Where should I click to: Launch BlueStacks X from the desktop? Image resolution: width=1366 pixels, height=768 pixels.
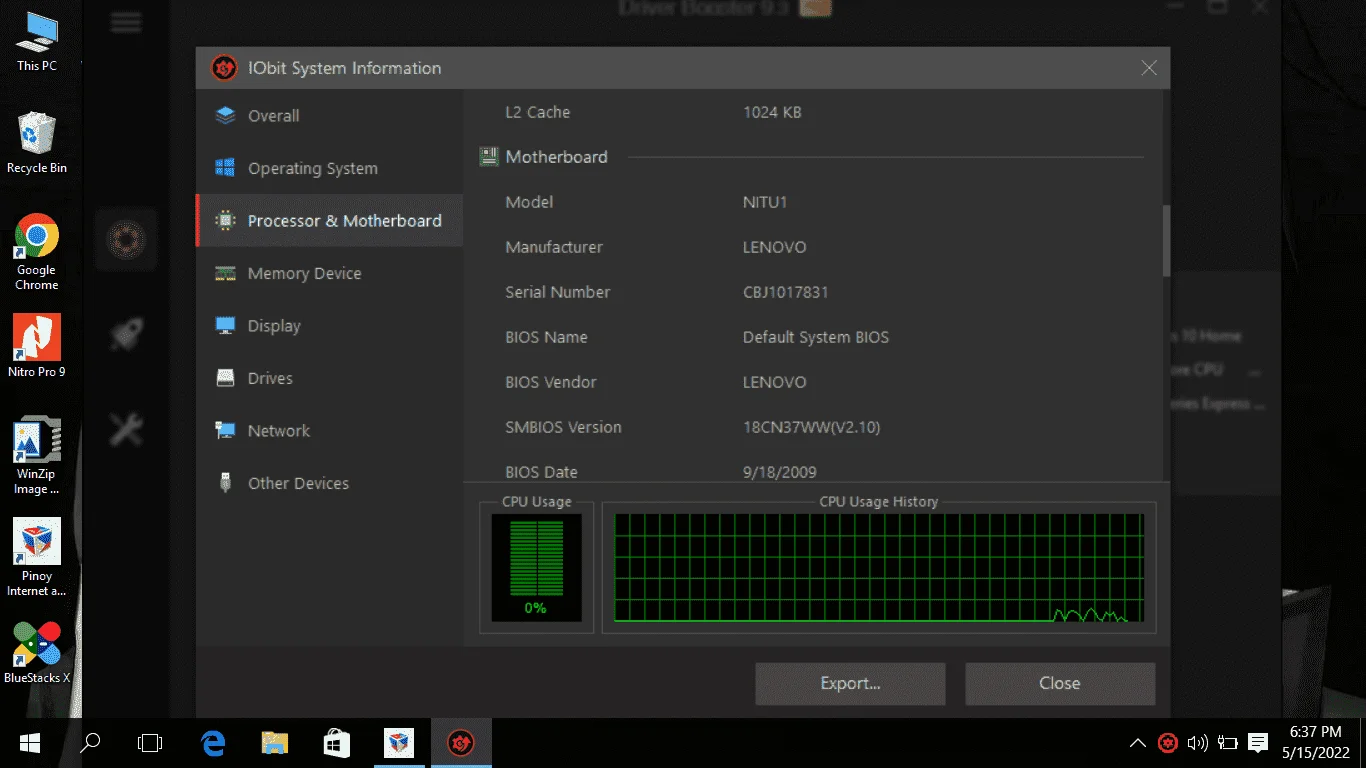tap(37, 653)
